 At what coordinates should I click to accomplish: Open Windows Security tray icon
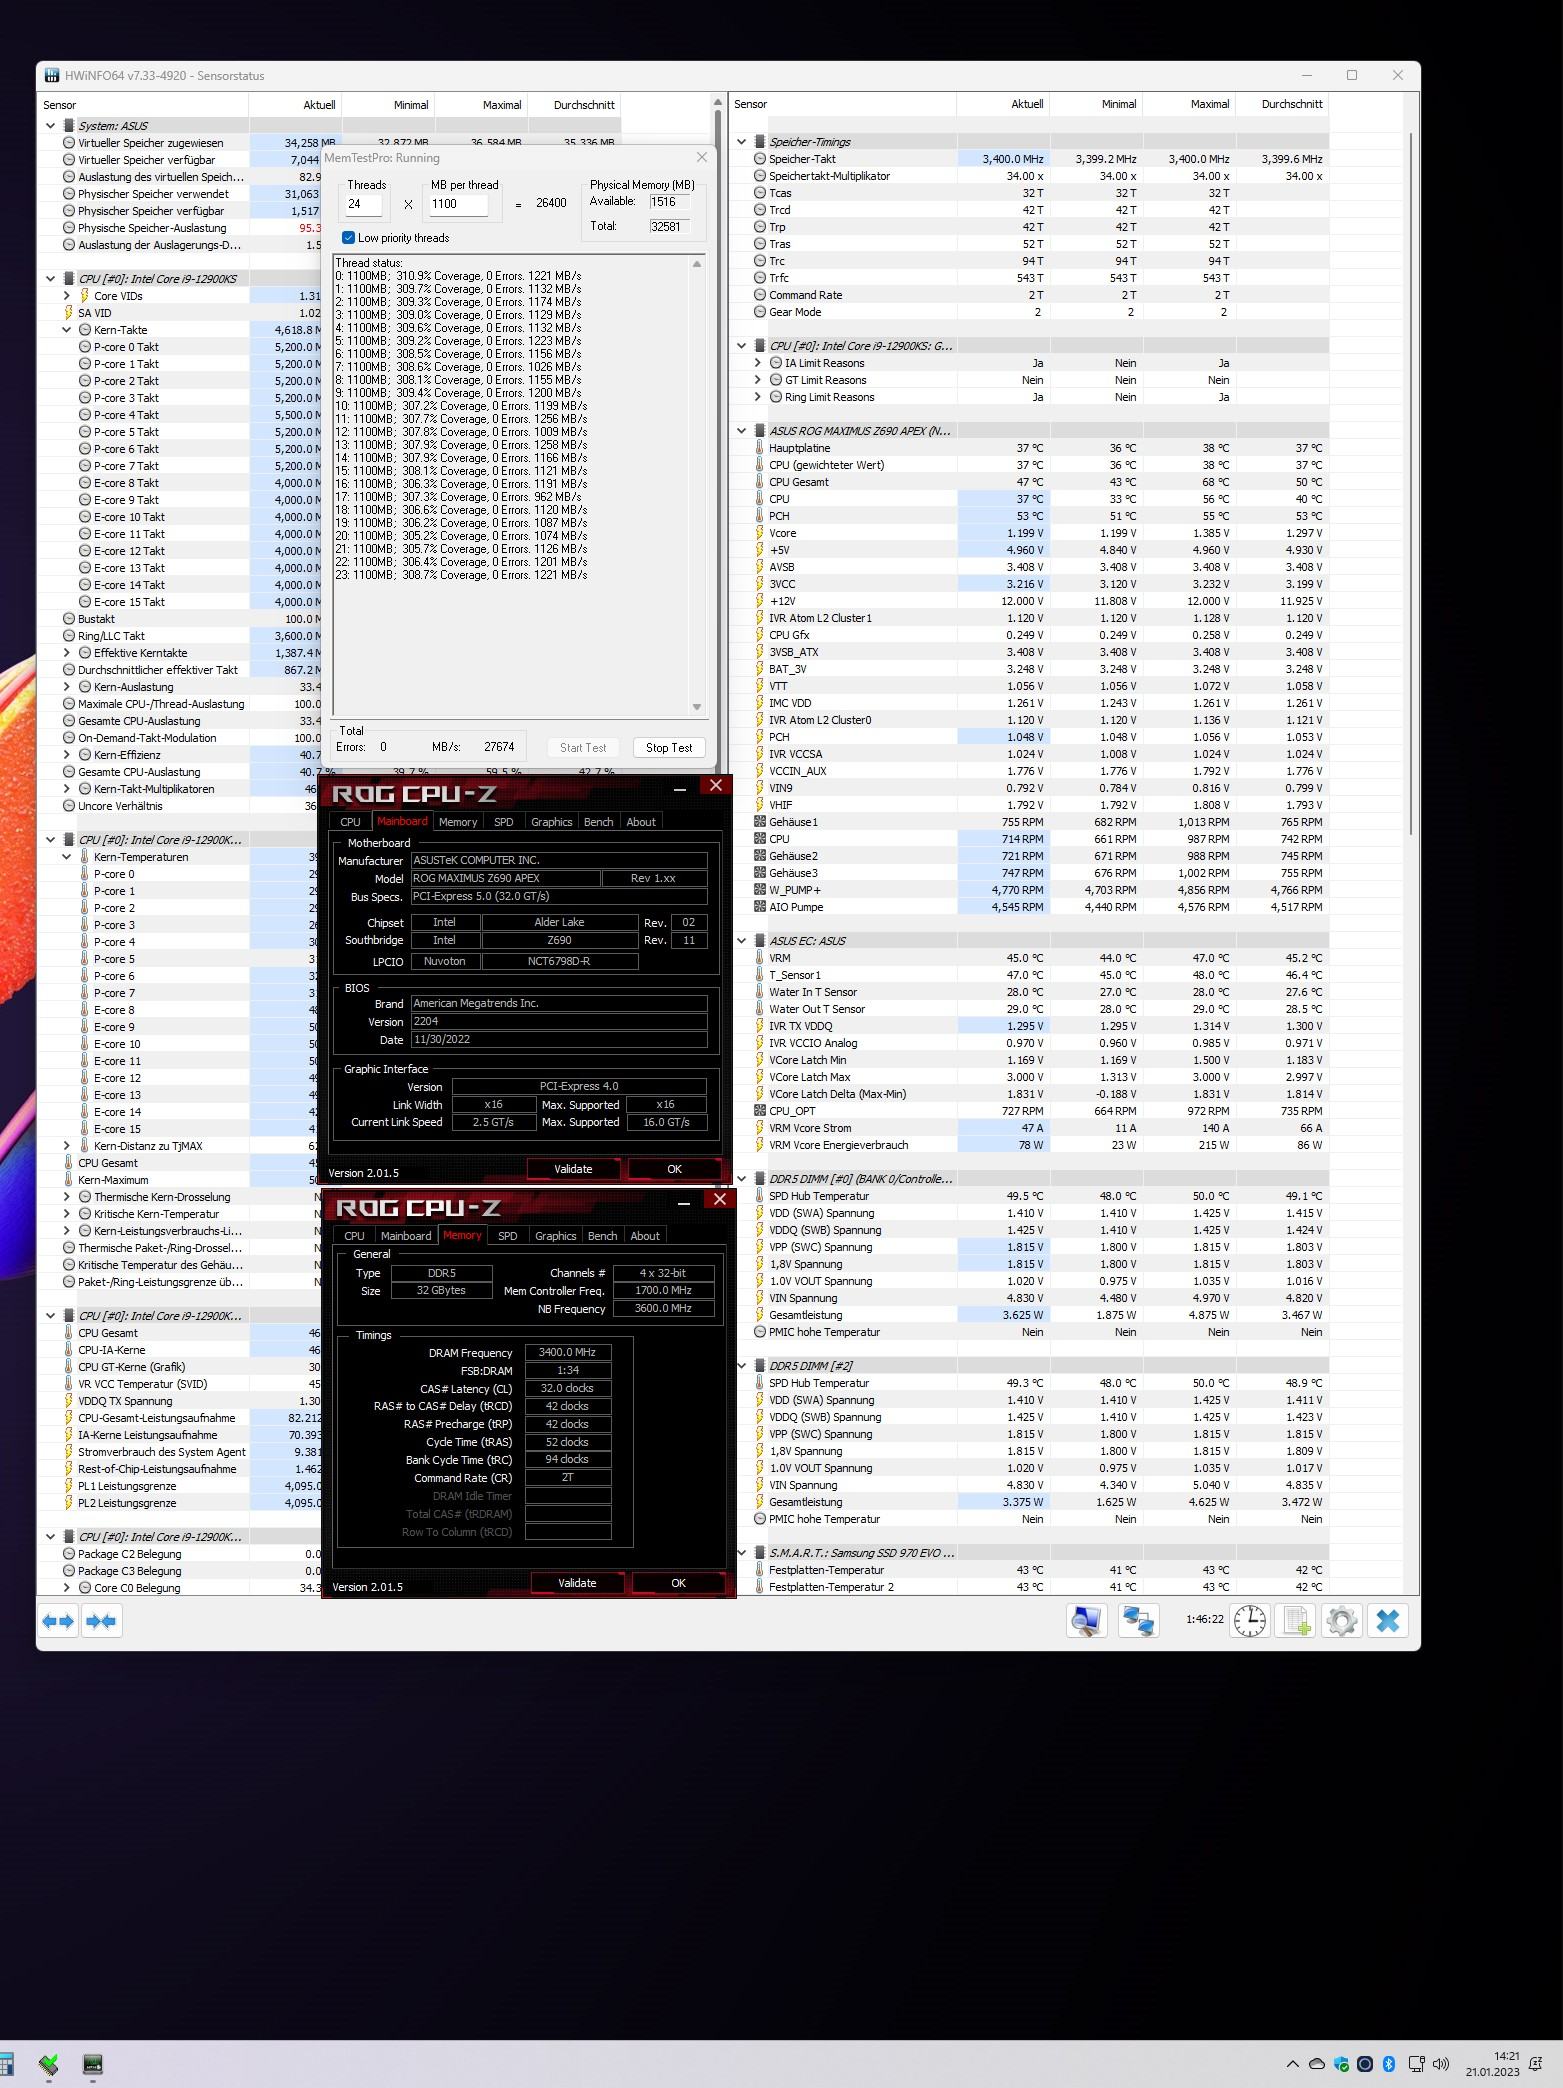(x=1341, y=2064)
